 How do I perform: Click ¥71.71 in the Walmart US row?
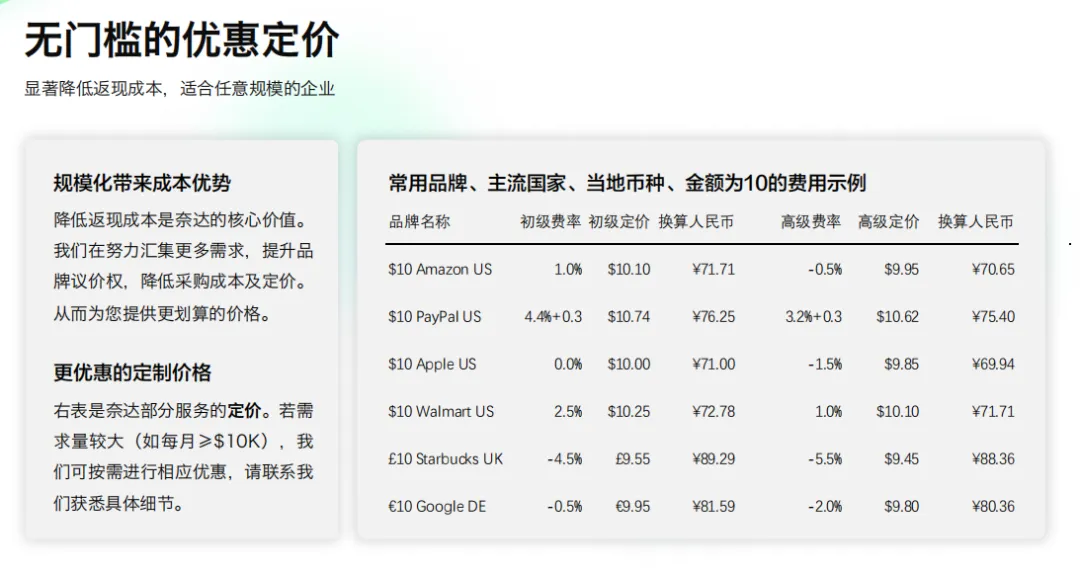[993, 412]
